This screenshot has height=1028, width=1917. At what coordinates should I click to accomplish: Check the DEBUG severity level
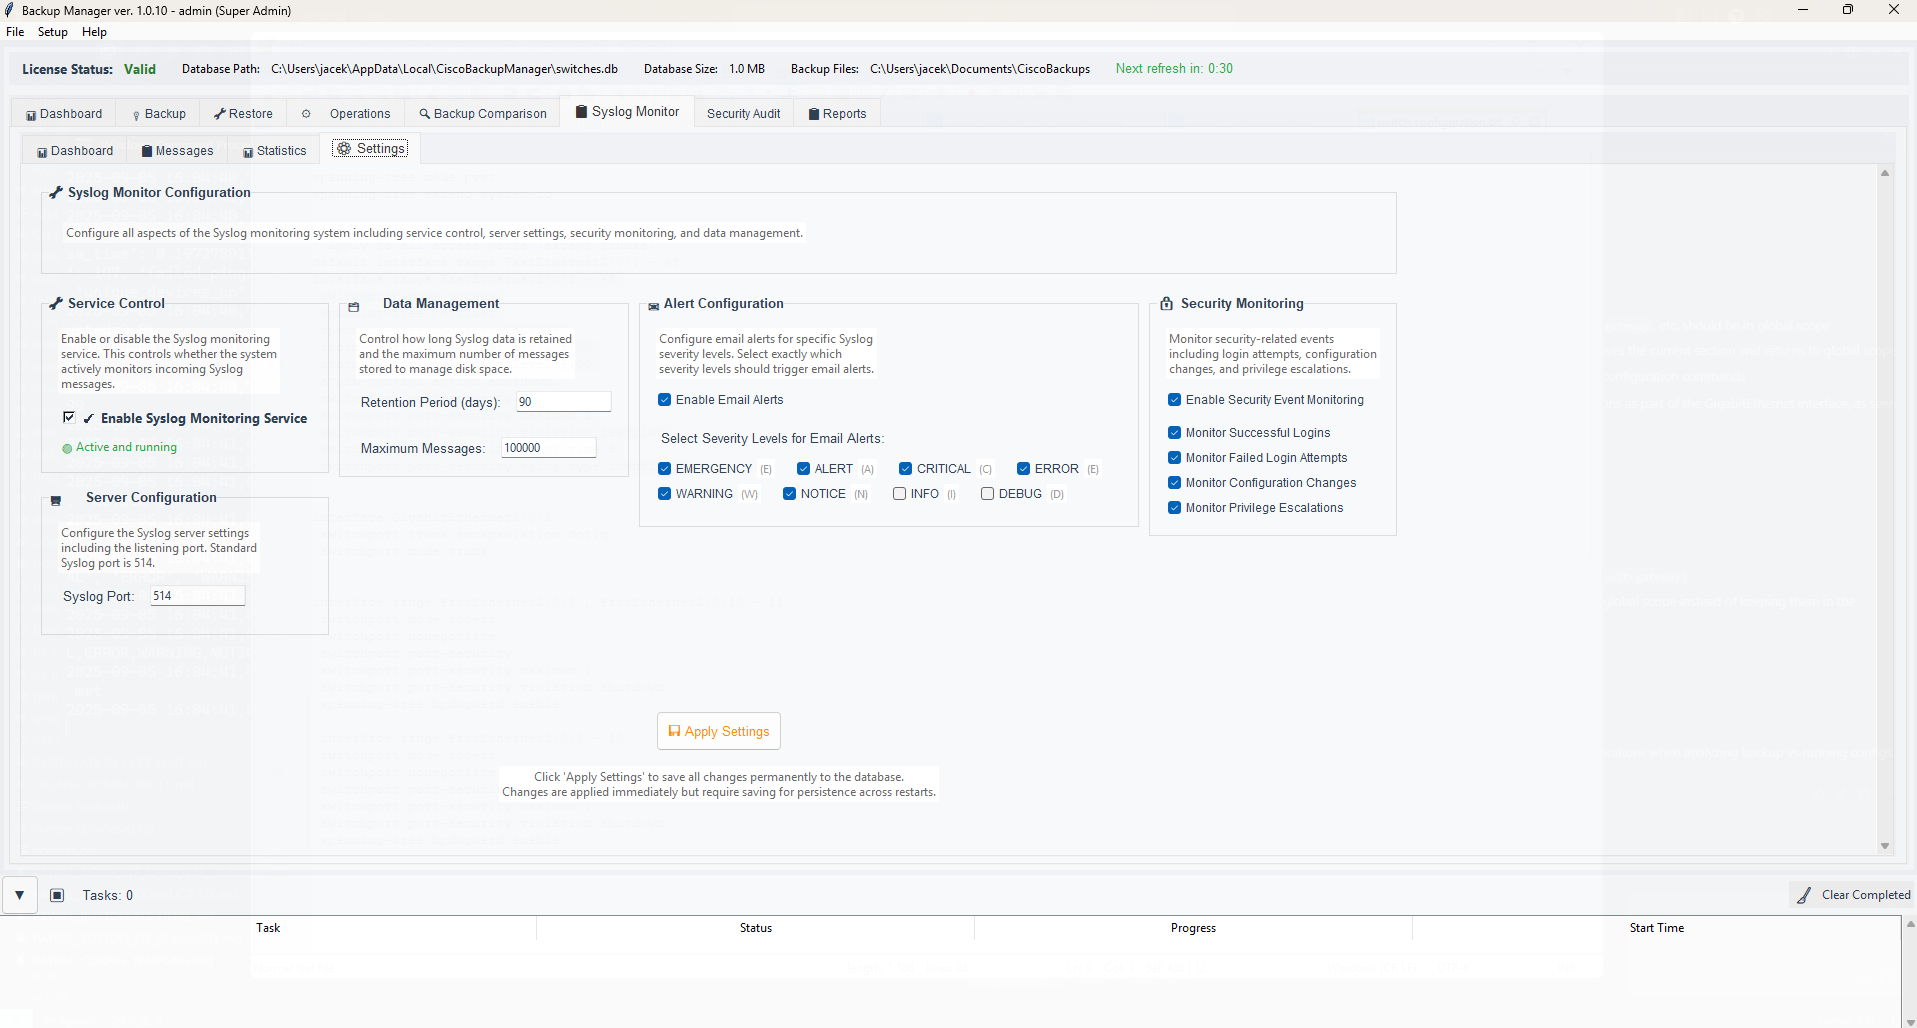click(988, 494)
